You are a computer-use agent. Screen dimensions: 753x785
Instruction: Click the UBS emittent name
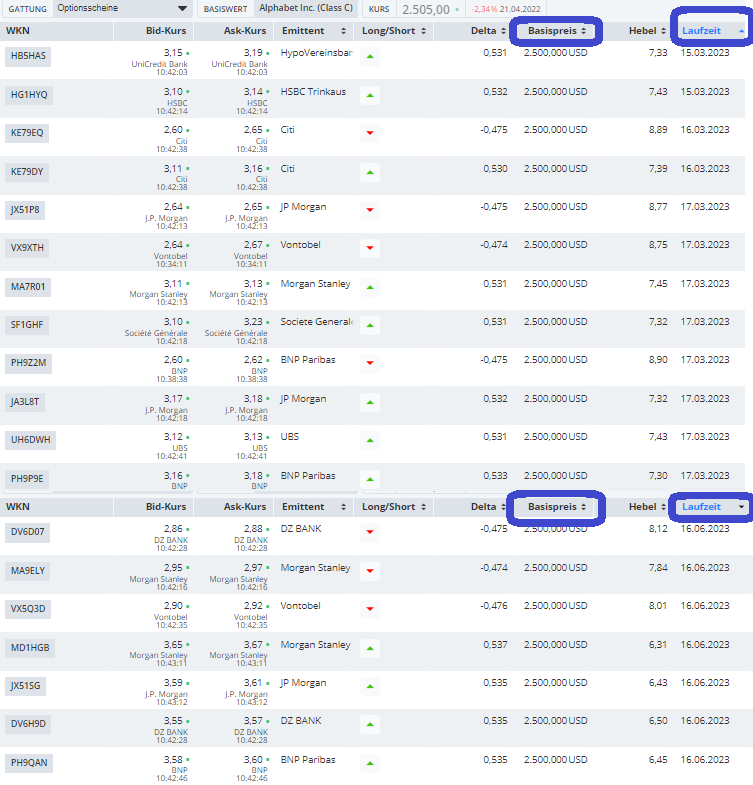pos(290,437)
